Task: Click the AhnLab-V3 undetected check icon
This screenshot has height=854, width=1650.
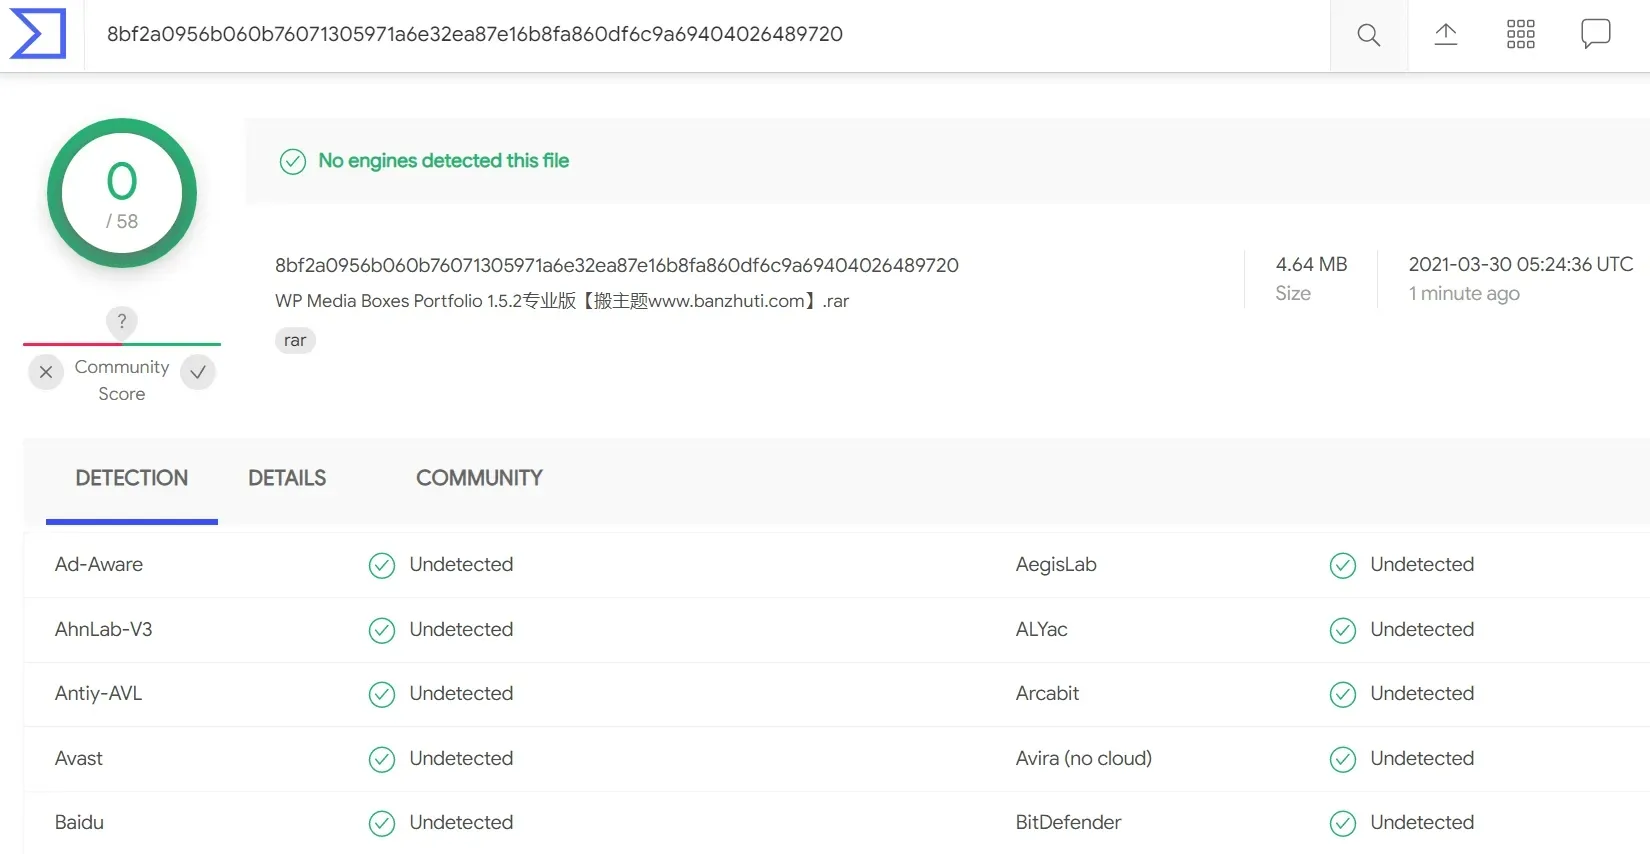Action: point(382,630)
